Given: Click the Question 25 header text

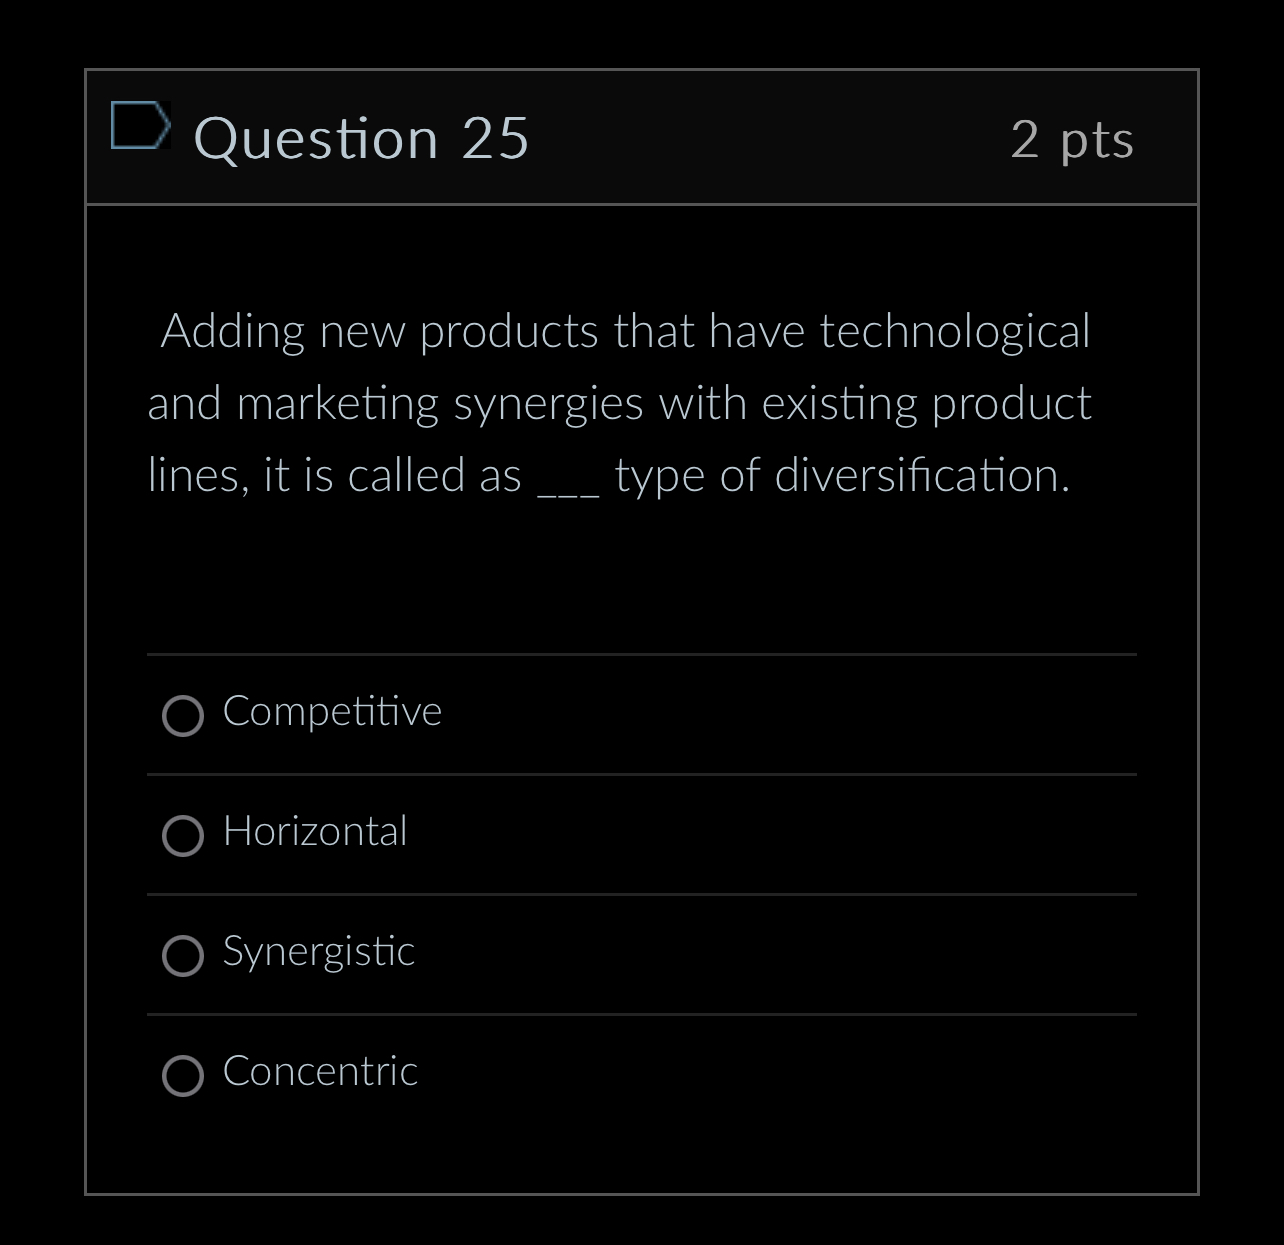Looking at the screenshot, I should tap(362, 138).
